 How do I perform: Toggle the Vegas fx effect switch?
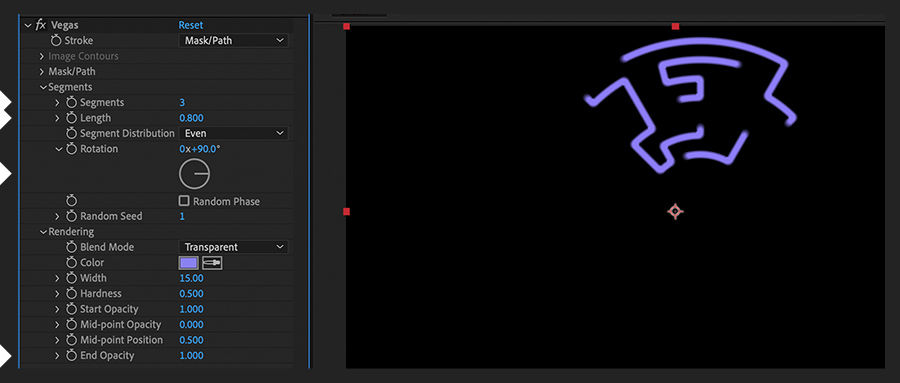click(x=41, y=25)
